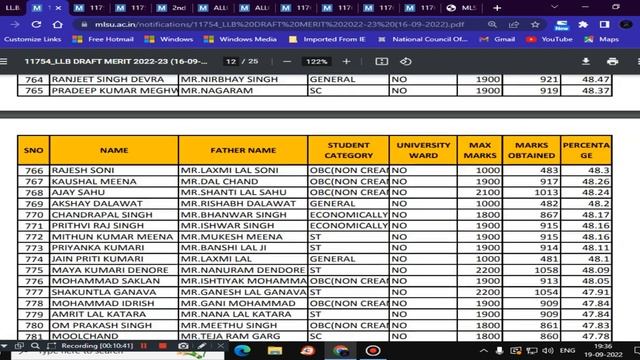This screenshot has height=360, width=640.
Task: Stop the screen recording
Action: pyautogui.click(x=163, y=346)
